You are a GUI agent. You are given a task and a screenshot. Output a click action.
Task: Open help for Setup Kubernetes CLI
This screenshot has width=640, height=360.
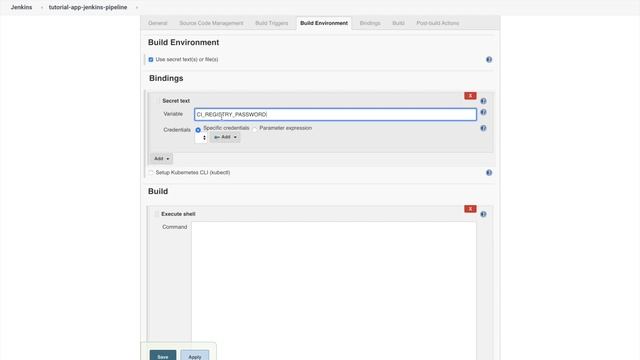click(489, 173)
